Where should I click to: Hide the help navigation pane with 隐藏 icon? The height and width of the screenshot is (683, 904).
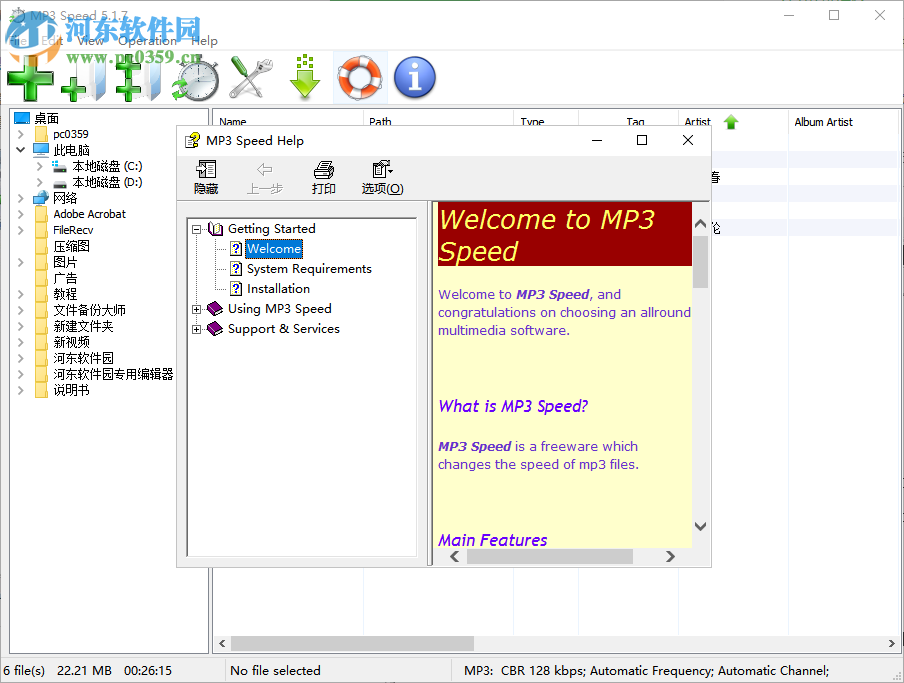coord(205,177)
